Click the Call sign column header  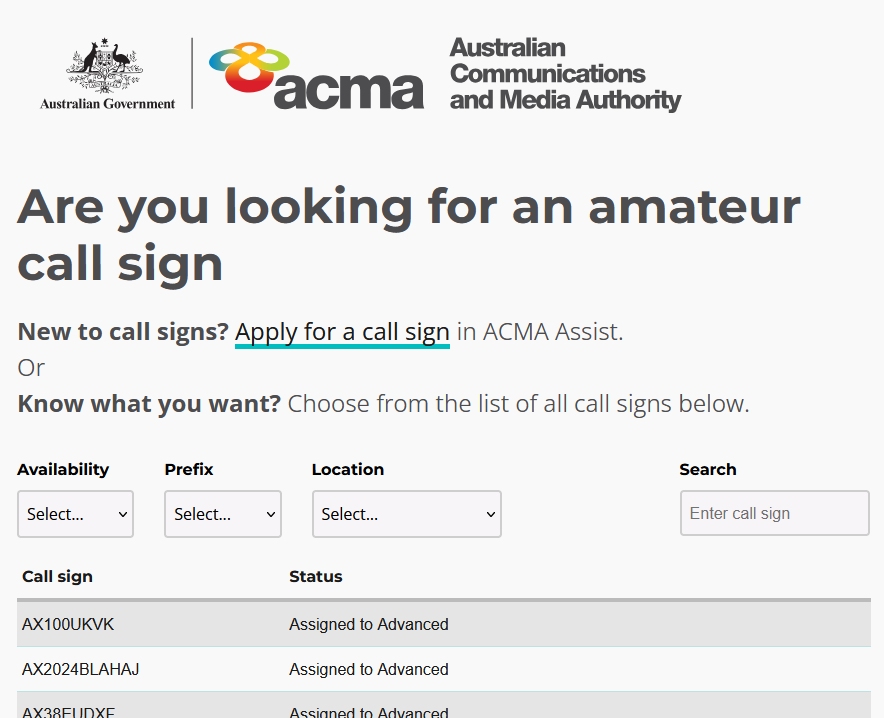coord(57,576)
